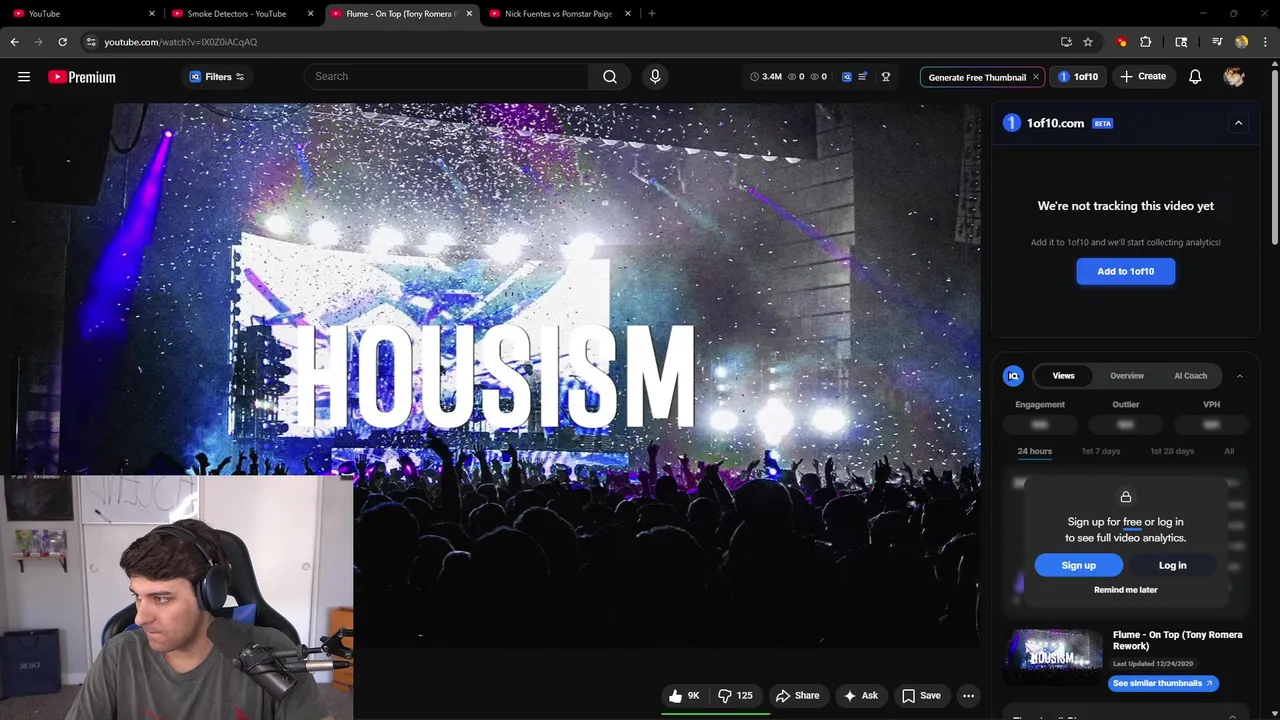
Task: Open Chrome media controls icon
Action: point(1217,42)
